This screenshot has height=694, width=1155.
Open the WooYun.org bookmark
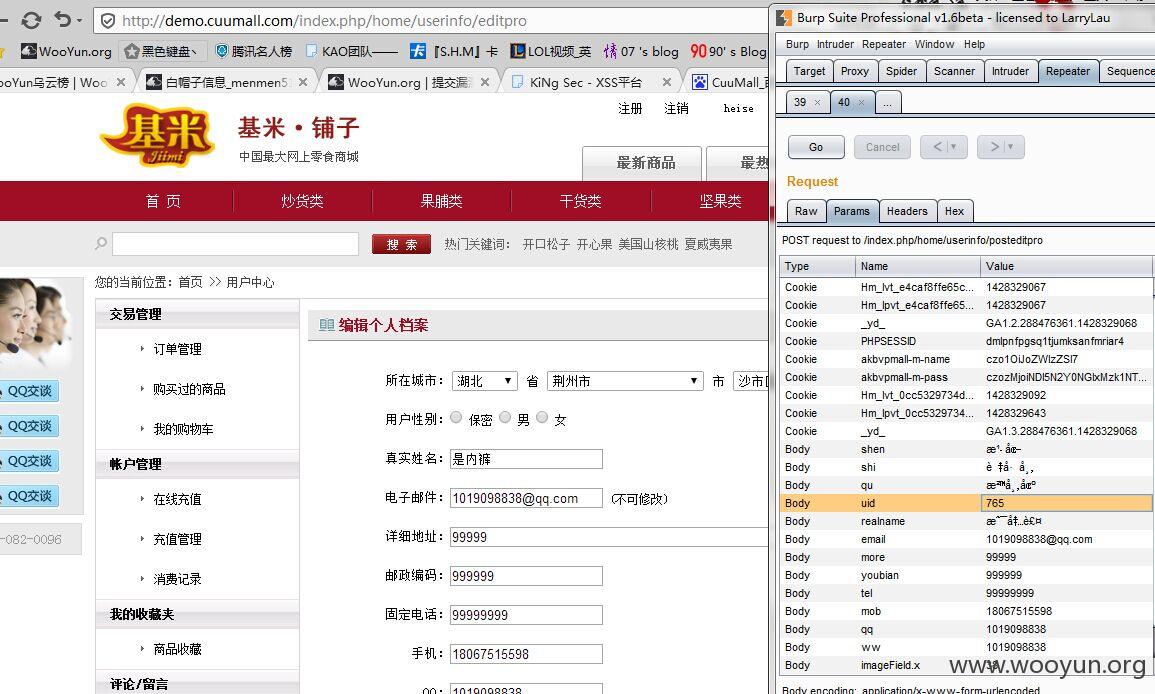click(x=66, y=51)
